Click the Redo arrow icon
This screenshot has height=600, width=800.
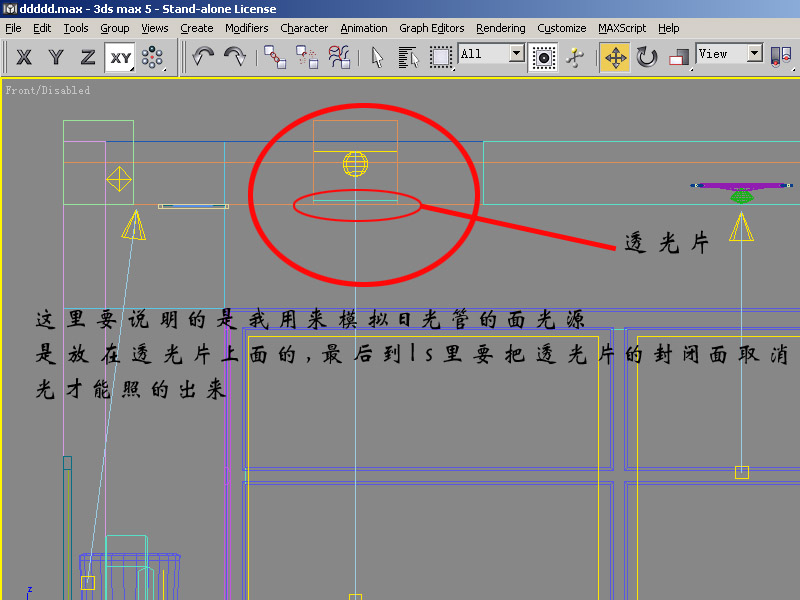click(235, 56)
